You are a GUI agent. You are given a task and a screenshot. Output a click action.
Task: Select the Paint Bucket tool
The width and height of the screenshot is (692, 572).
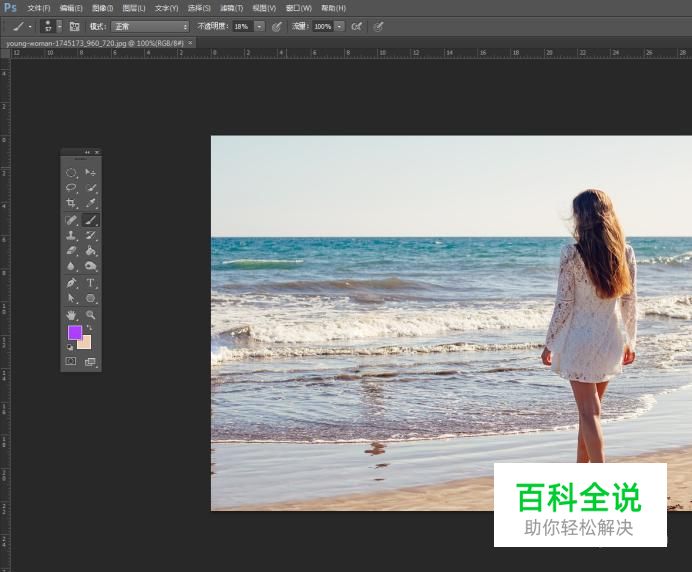90,251
